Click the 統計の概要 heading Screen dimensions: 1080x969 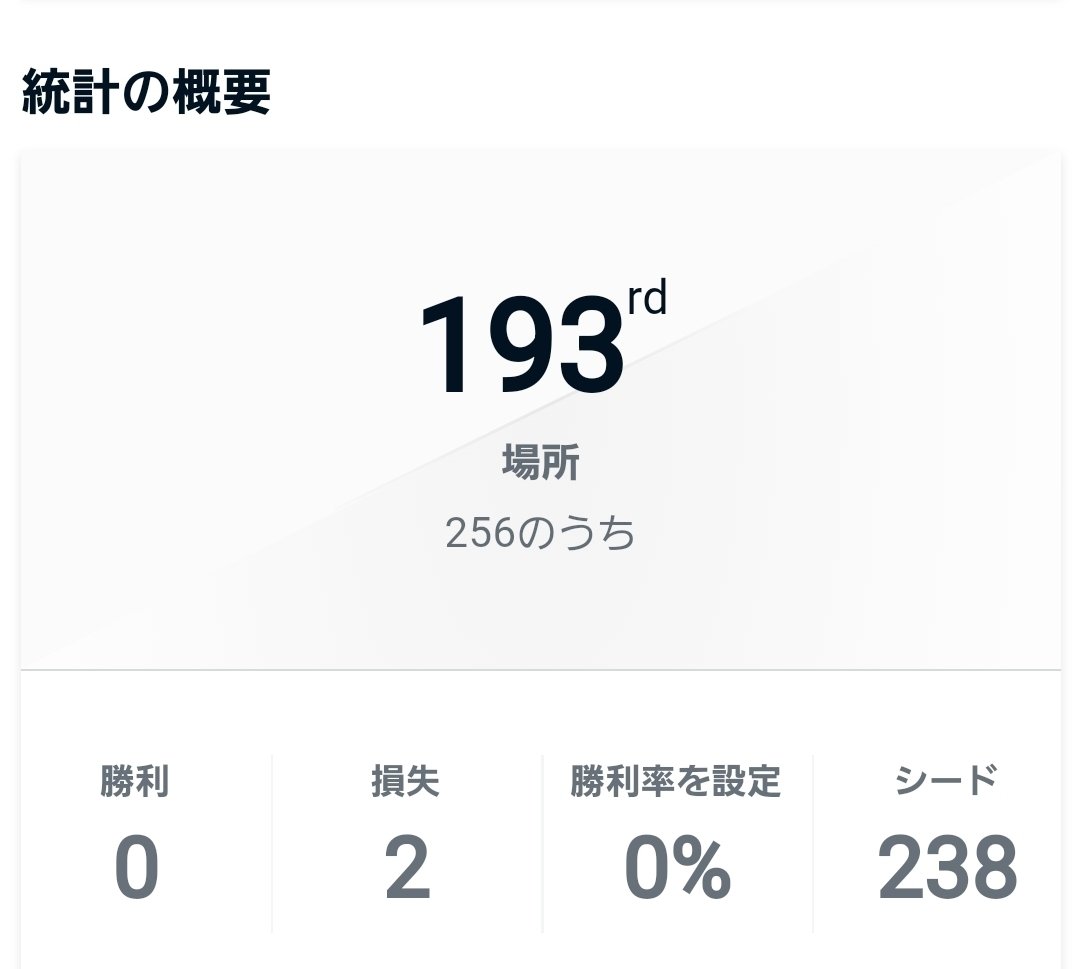pos(146,93)
